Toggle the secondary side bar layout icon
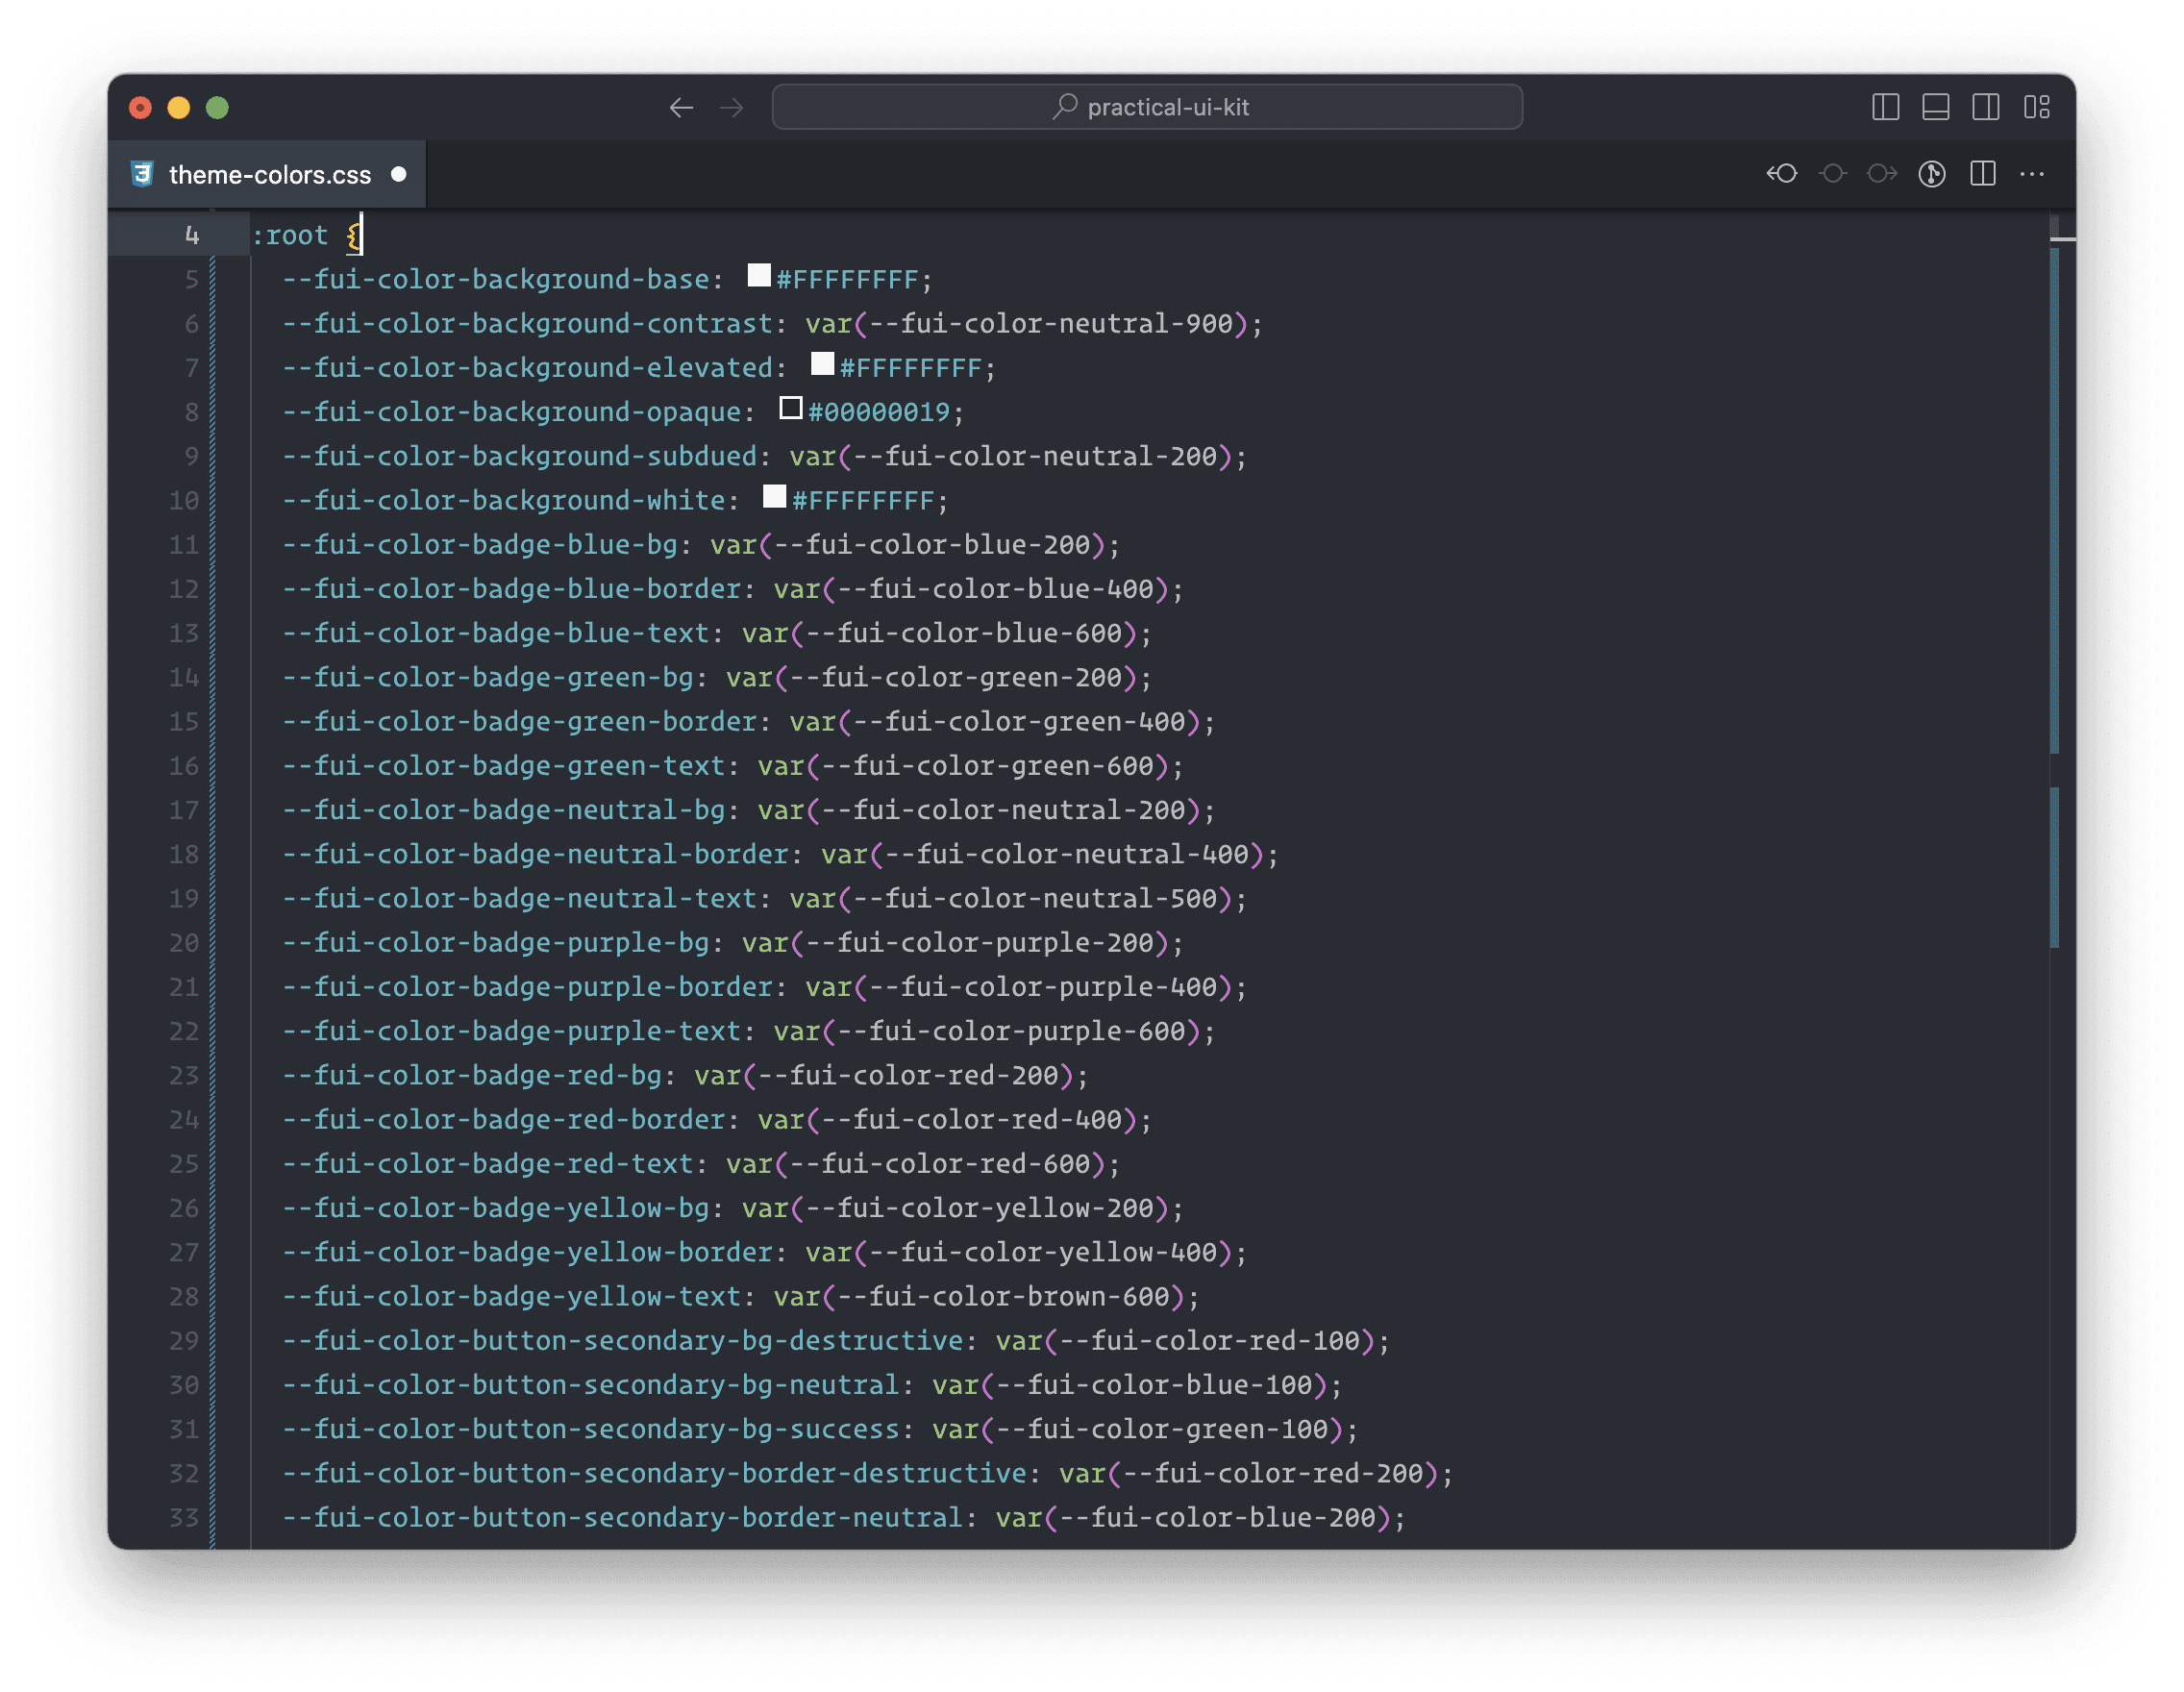The image size is (2184, 1692). (1985, 107)
